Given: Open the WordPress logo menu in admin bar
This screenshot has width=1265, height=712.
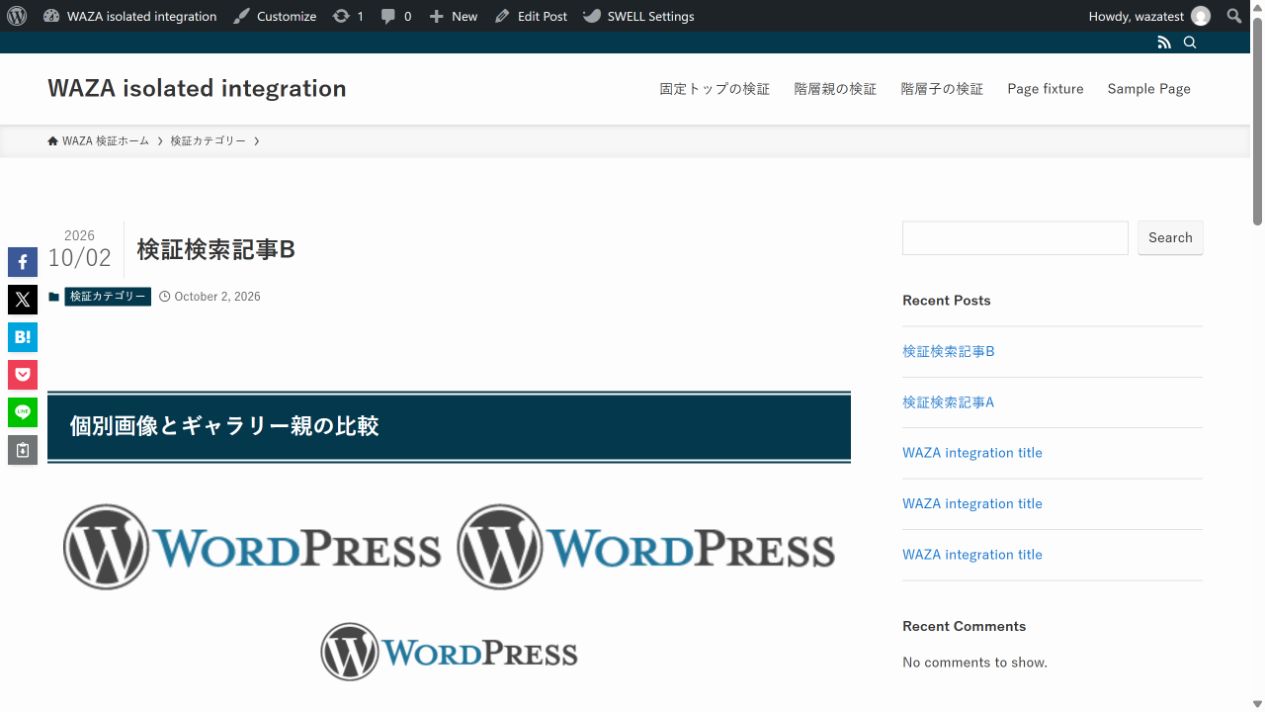Looking at the screenshot, I should [17, 16].
